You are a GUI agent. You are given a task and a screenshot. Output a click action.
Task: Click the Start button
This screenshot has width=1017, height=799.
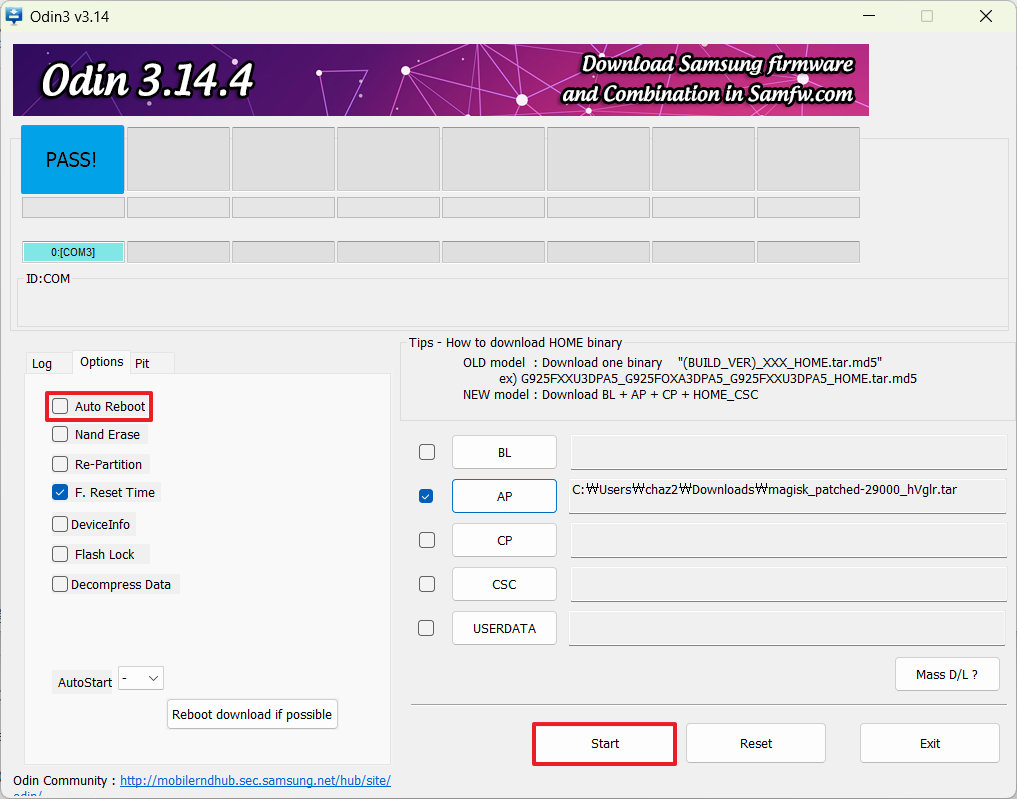604,743
